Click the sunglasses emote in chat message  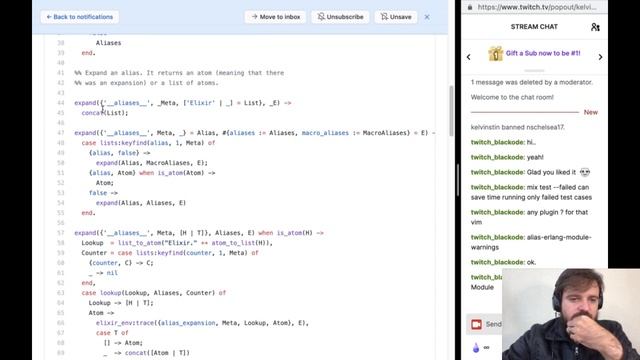585,172
